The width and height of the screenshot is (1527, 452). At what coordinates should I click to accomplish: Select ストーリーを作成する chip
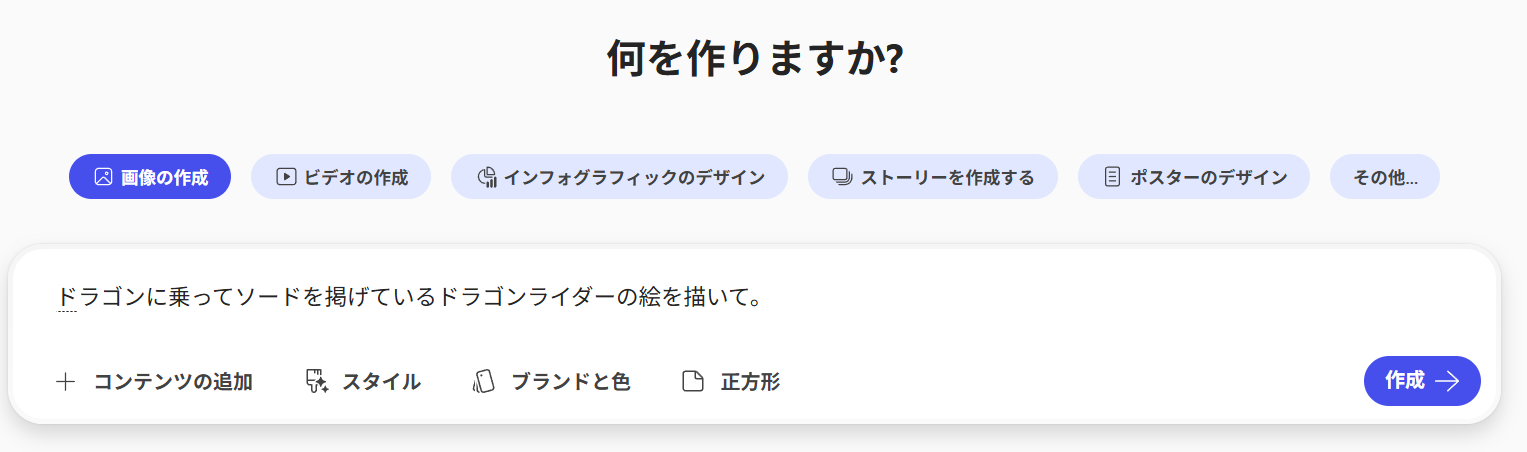point(933,177)
